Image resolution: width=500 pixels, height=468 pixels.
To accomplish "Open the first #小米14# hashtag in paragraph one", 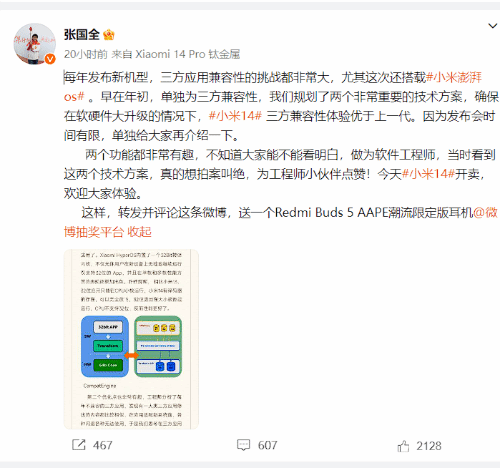I will (x=235, y=116).
